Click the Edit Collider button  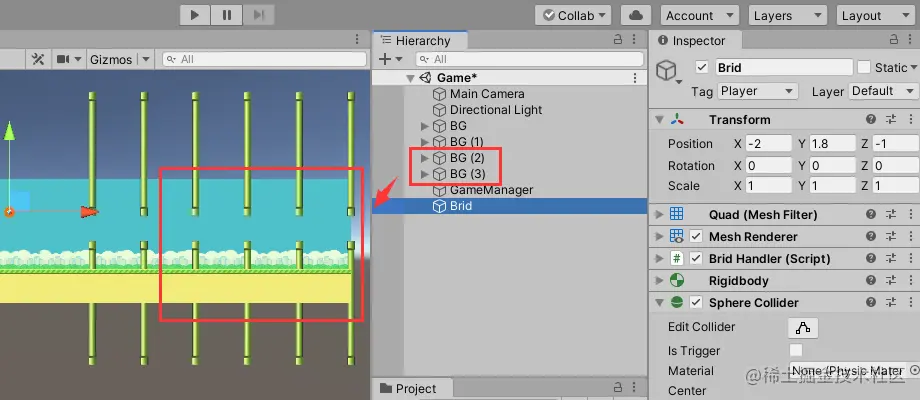coord(803,328)
